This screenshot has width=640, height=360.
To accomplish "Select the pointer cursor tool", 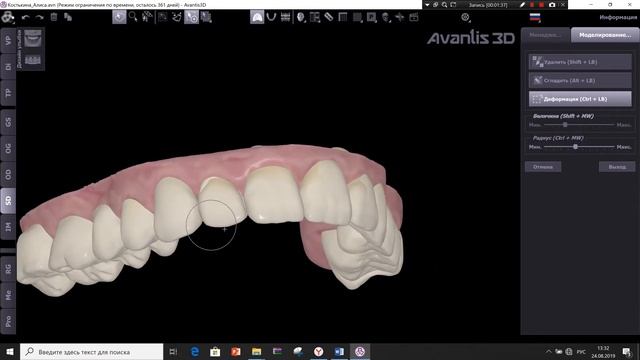I will point(119,17).
